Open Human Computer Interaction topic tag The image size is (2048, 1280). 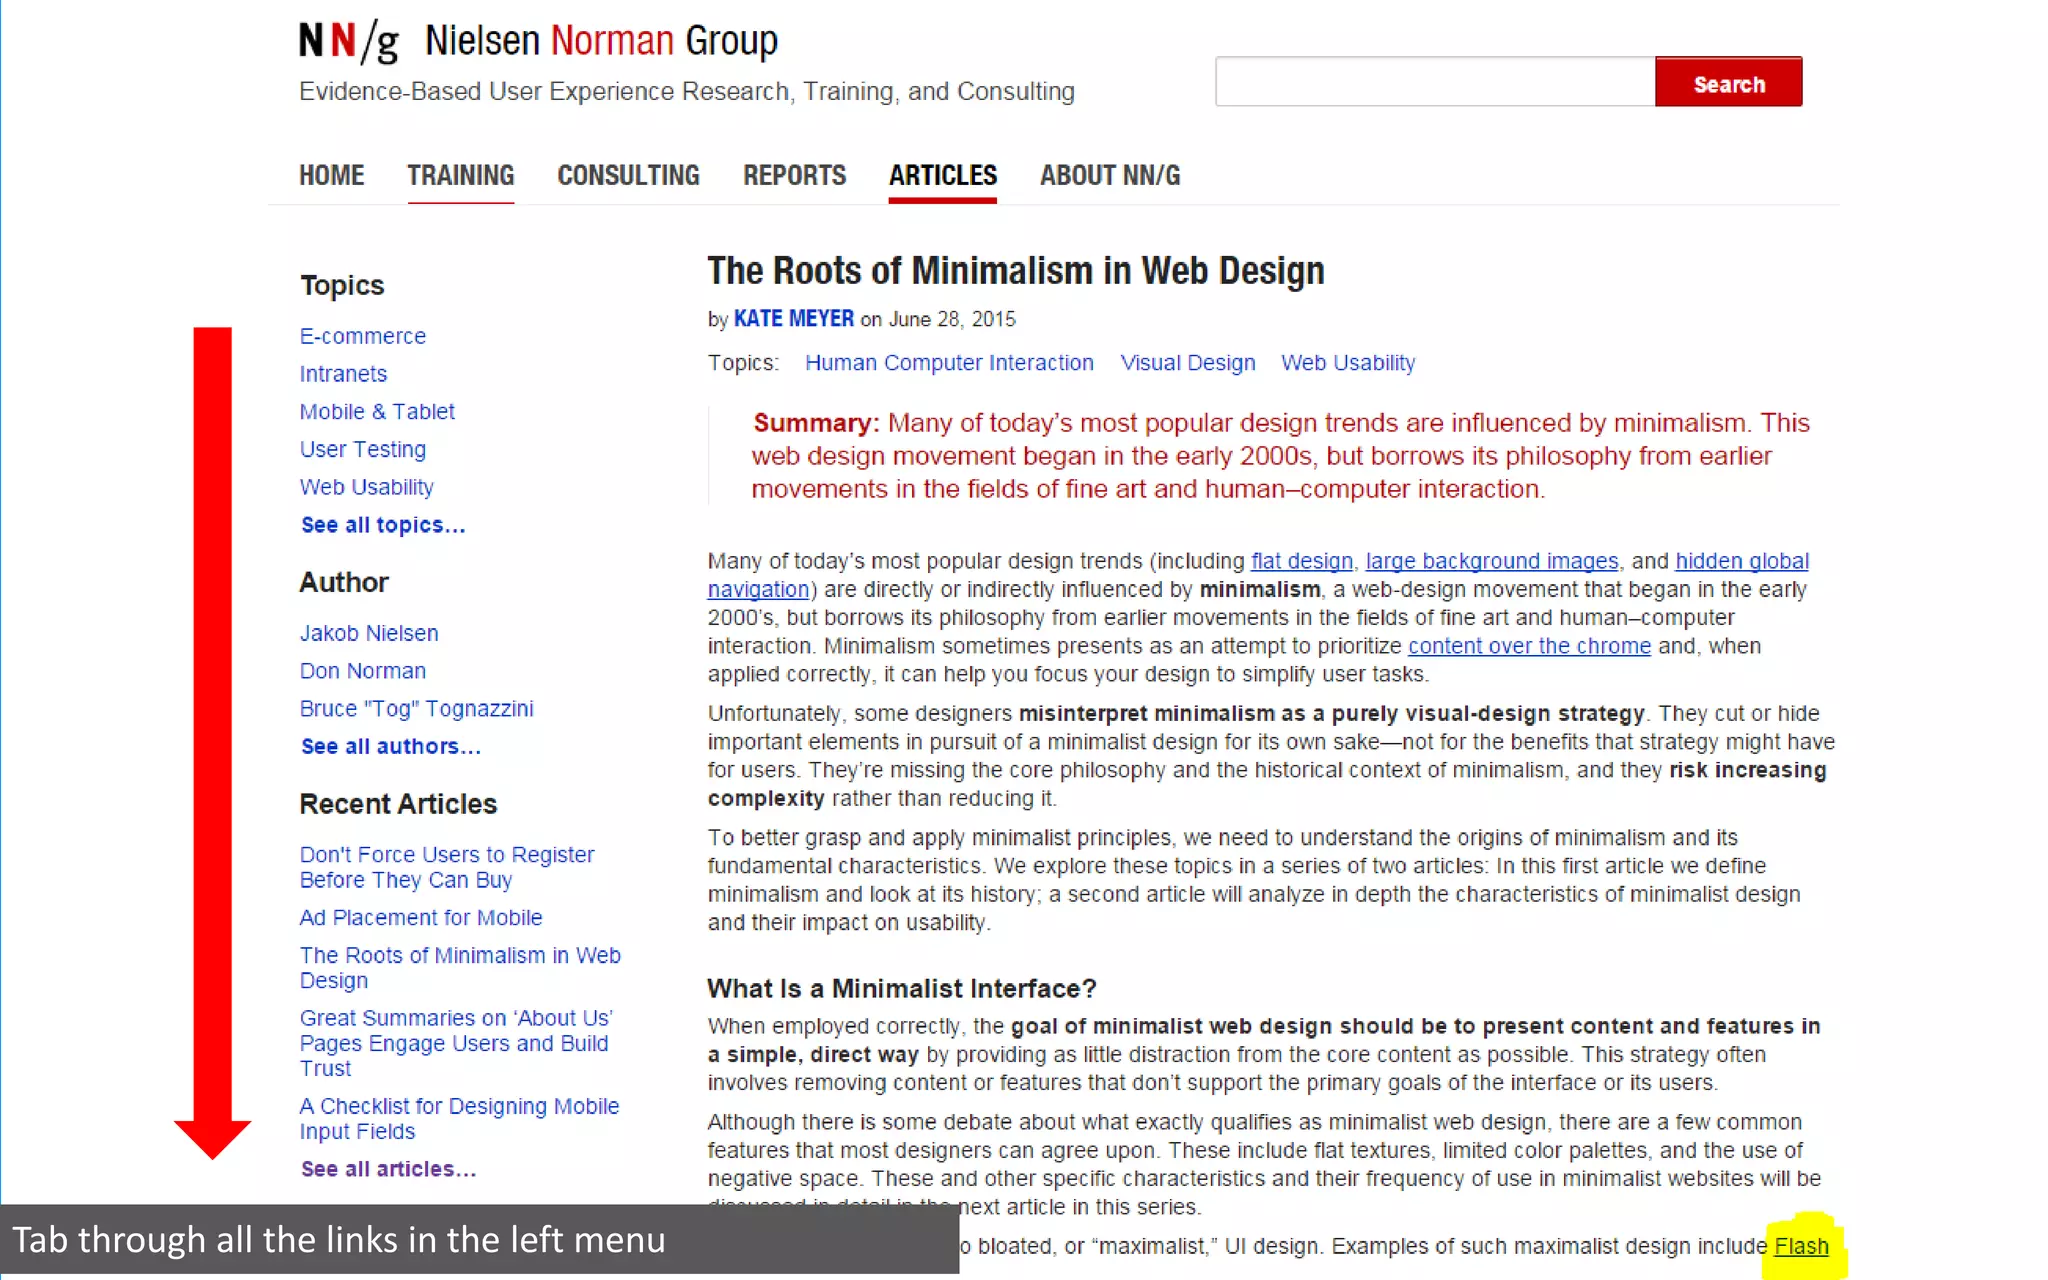click(948, 363)
